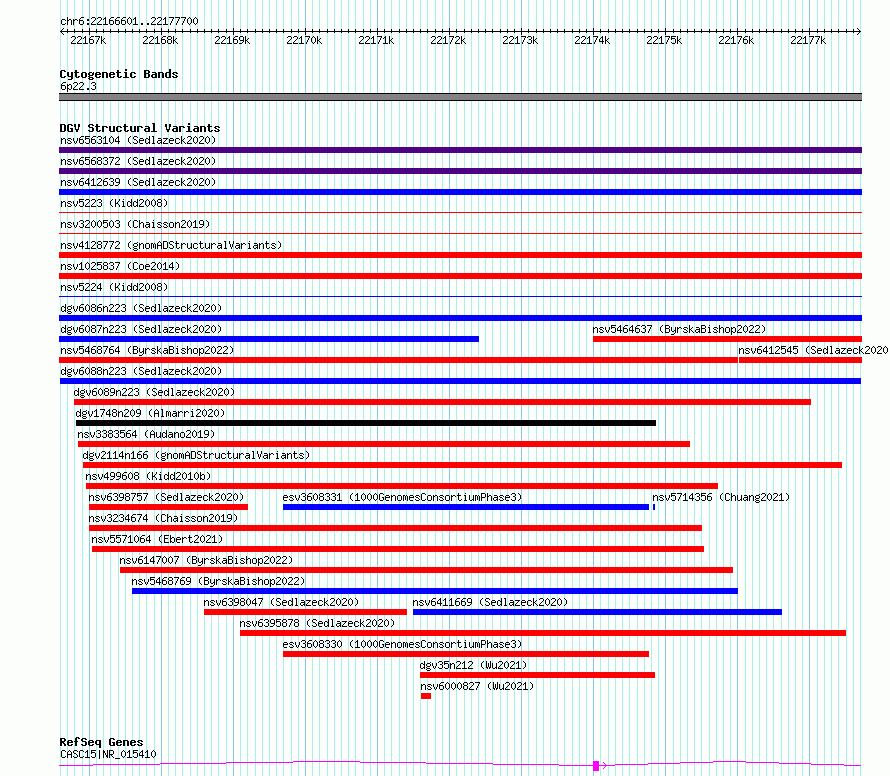
Task: Click the 22177k ruler tick label
Action: [808, 40]
